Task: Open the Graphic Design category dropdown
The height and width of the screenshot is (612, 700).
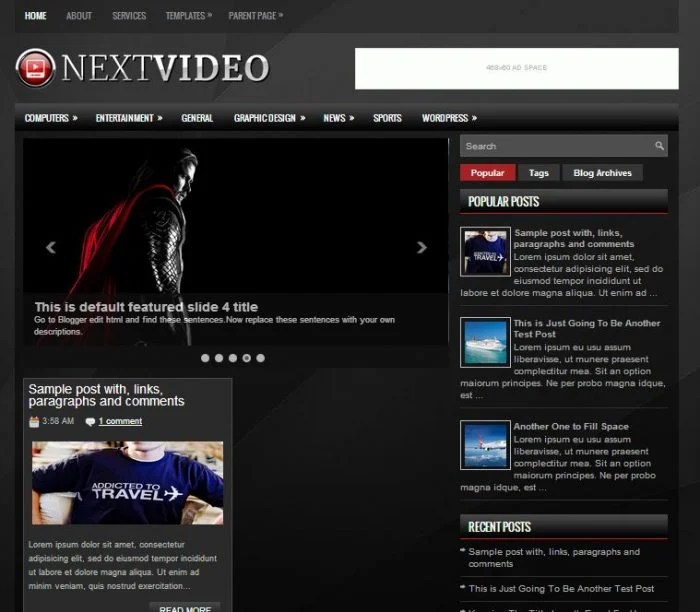Action: (270, 118)
